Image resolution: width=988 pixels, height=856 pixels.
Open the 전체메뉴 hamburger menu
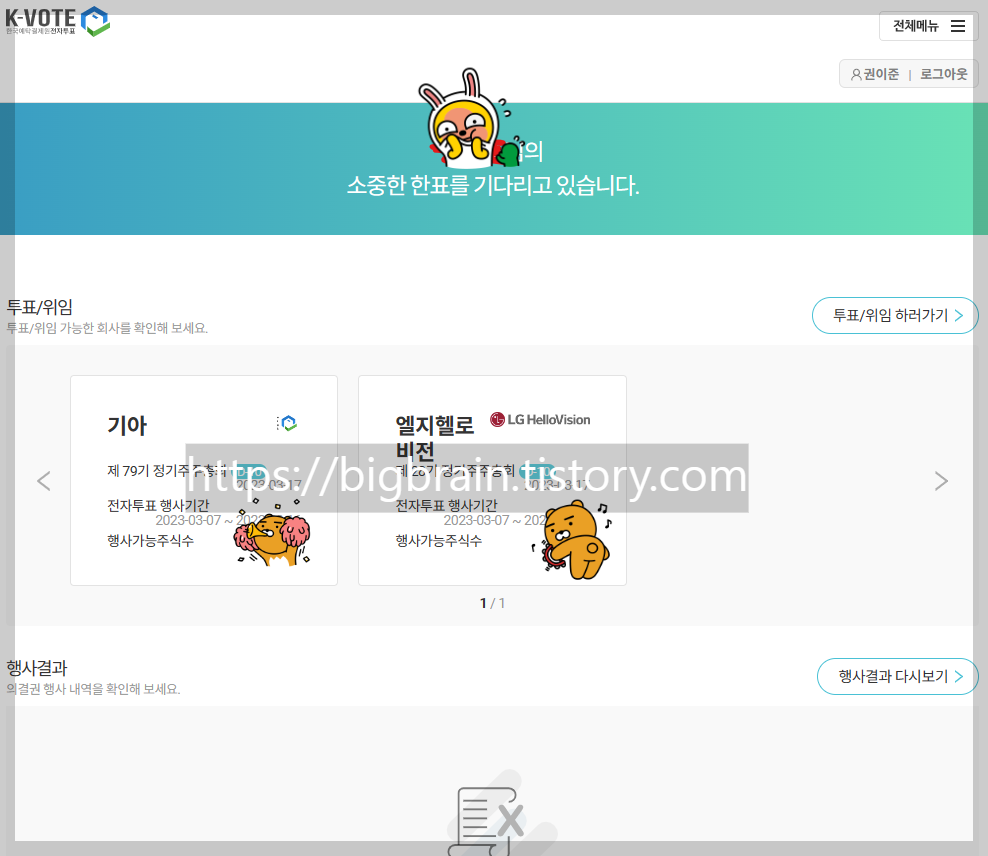(929, 26)
